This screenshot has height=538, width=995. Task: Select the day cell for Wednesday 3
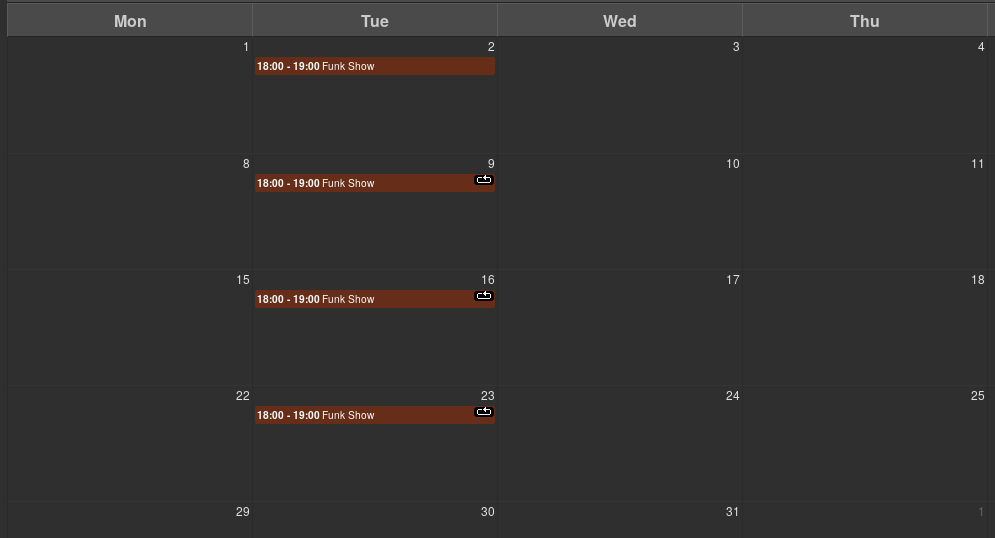pyautogui.click(x=620, y=95)
